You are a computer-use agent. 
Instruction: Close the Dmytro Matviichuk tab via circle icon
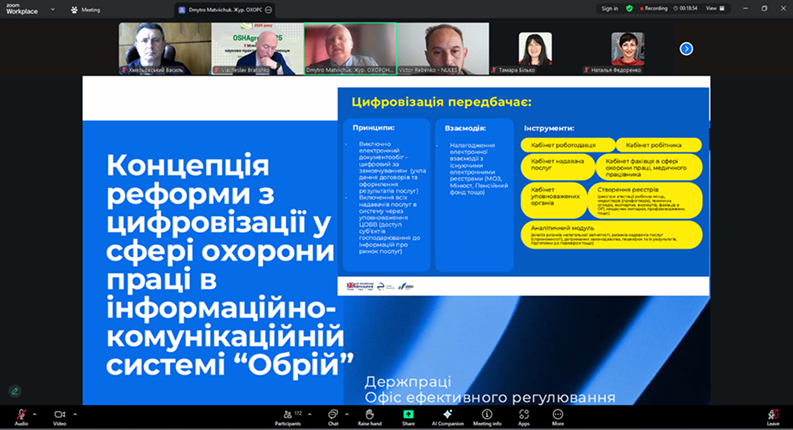(269, 10)
